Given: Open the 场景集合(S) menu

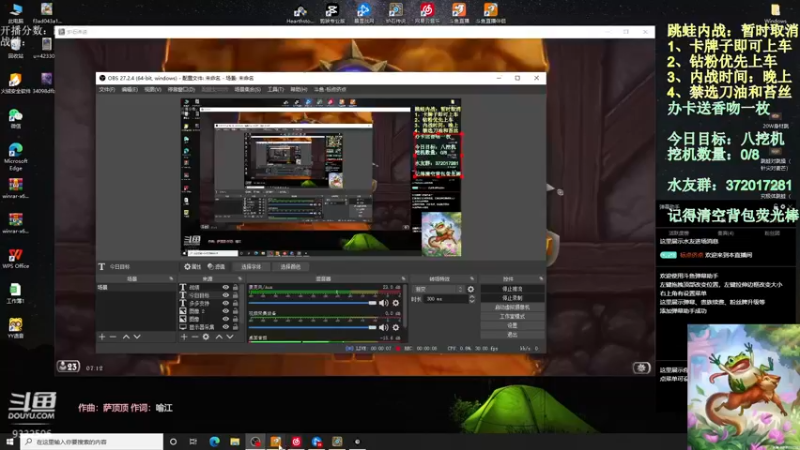Looking at the screenshot, I should [247, 90].
